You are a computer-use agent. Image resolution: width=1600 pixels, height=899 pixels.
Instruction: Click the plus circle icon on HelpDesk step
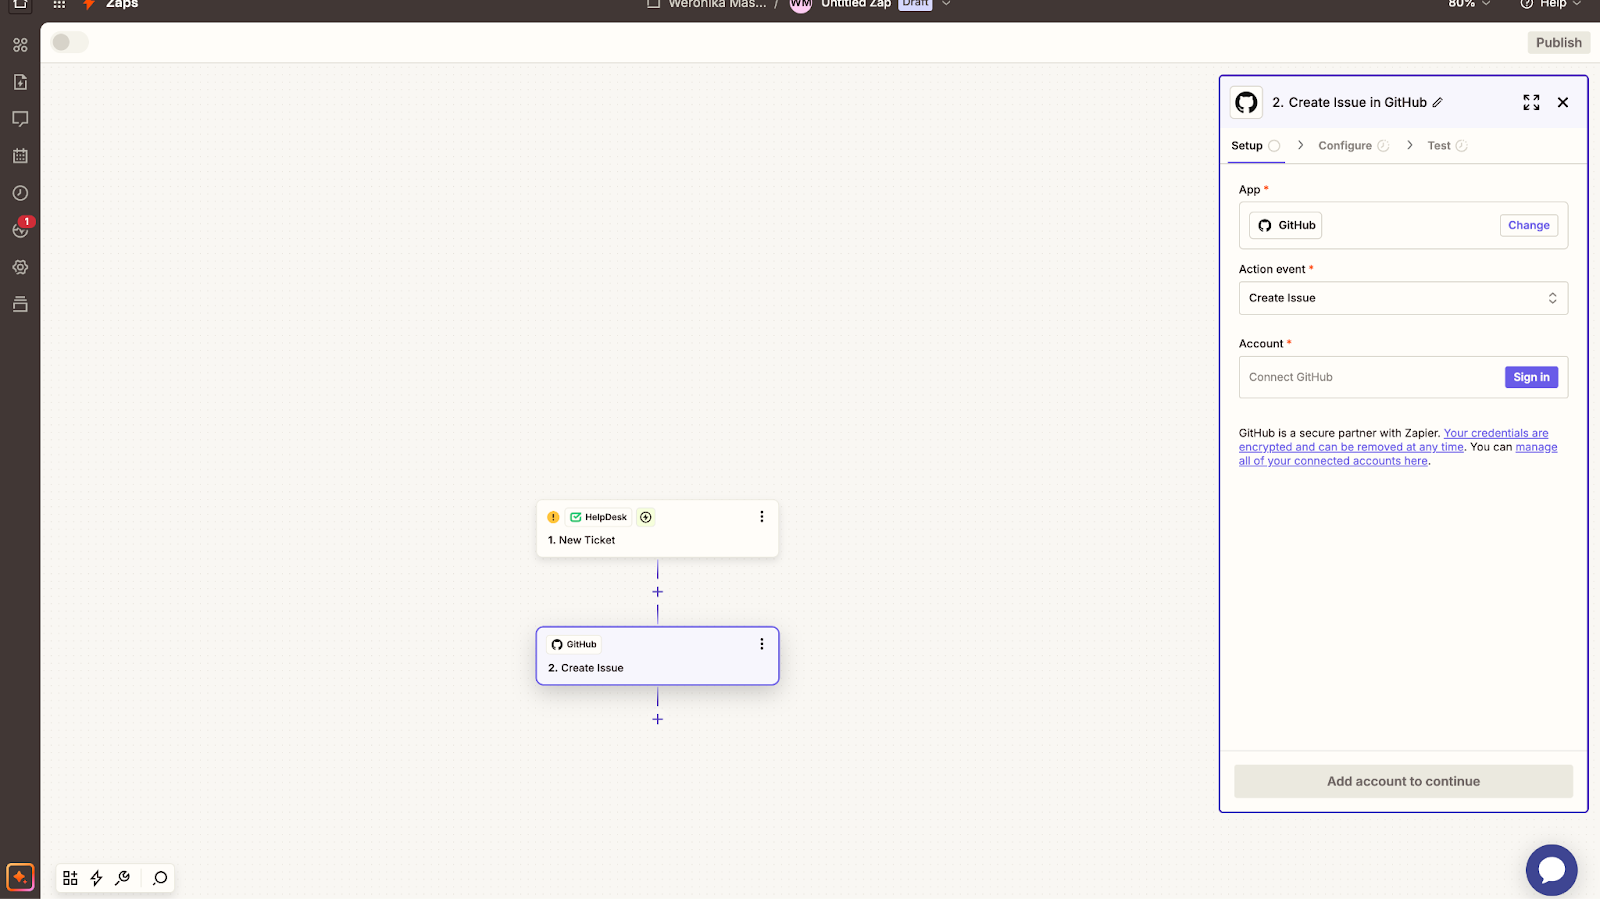click(646, 517)
